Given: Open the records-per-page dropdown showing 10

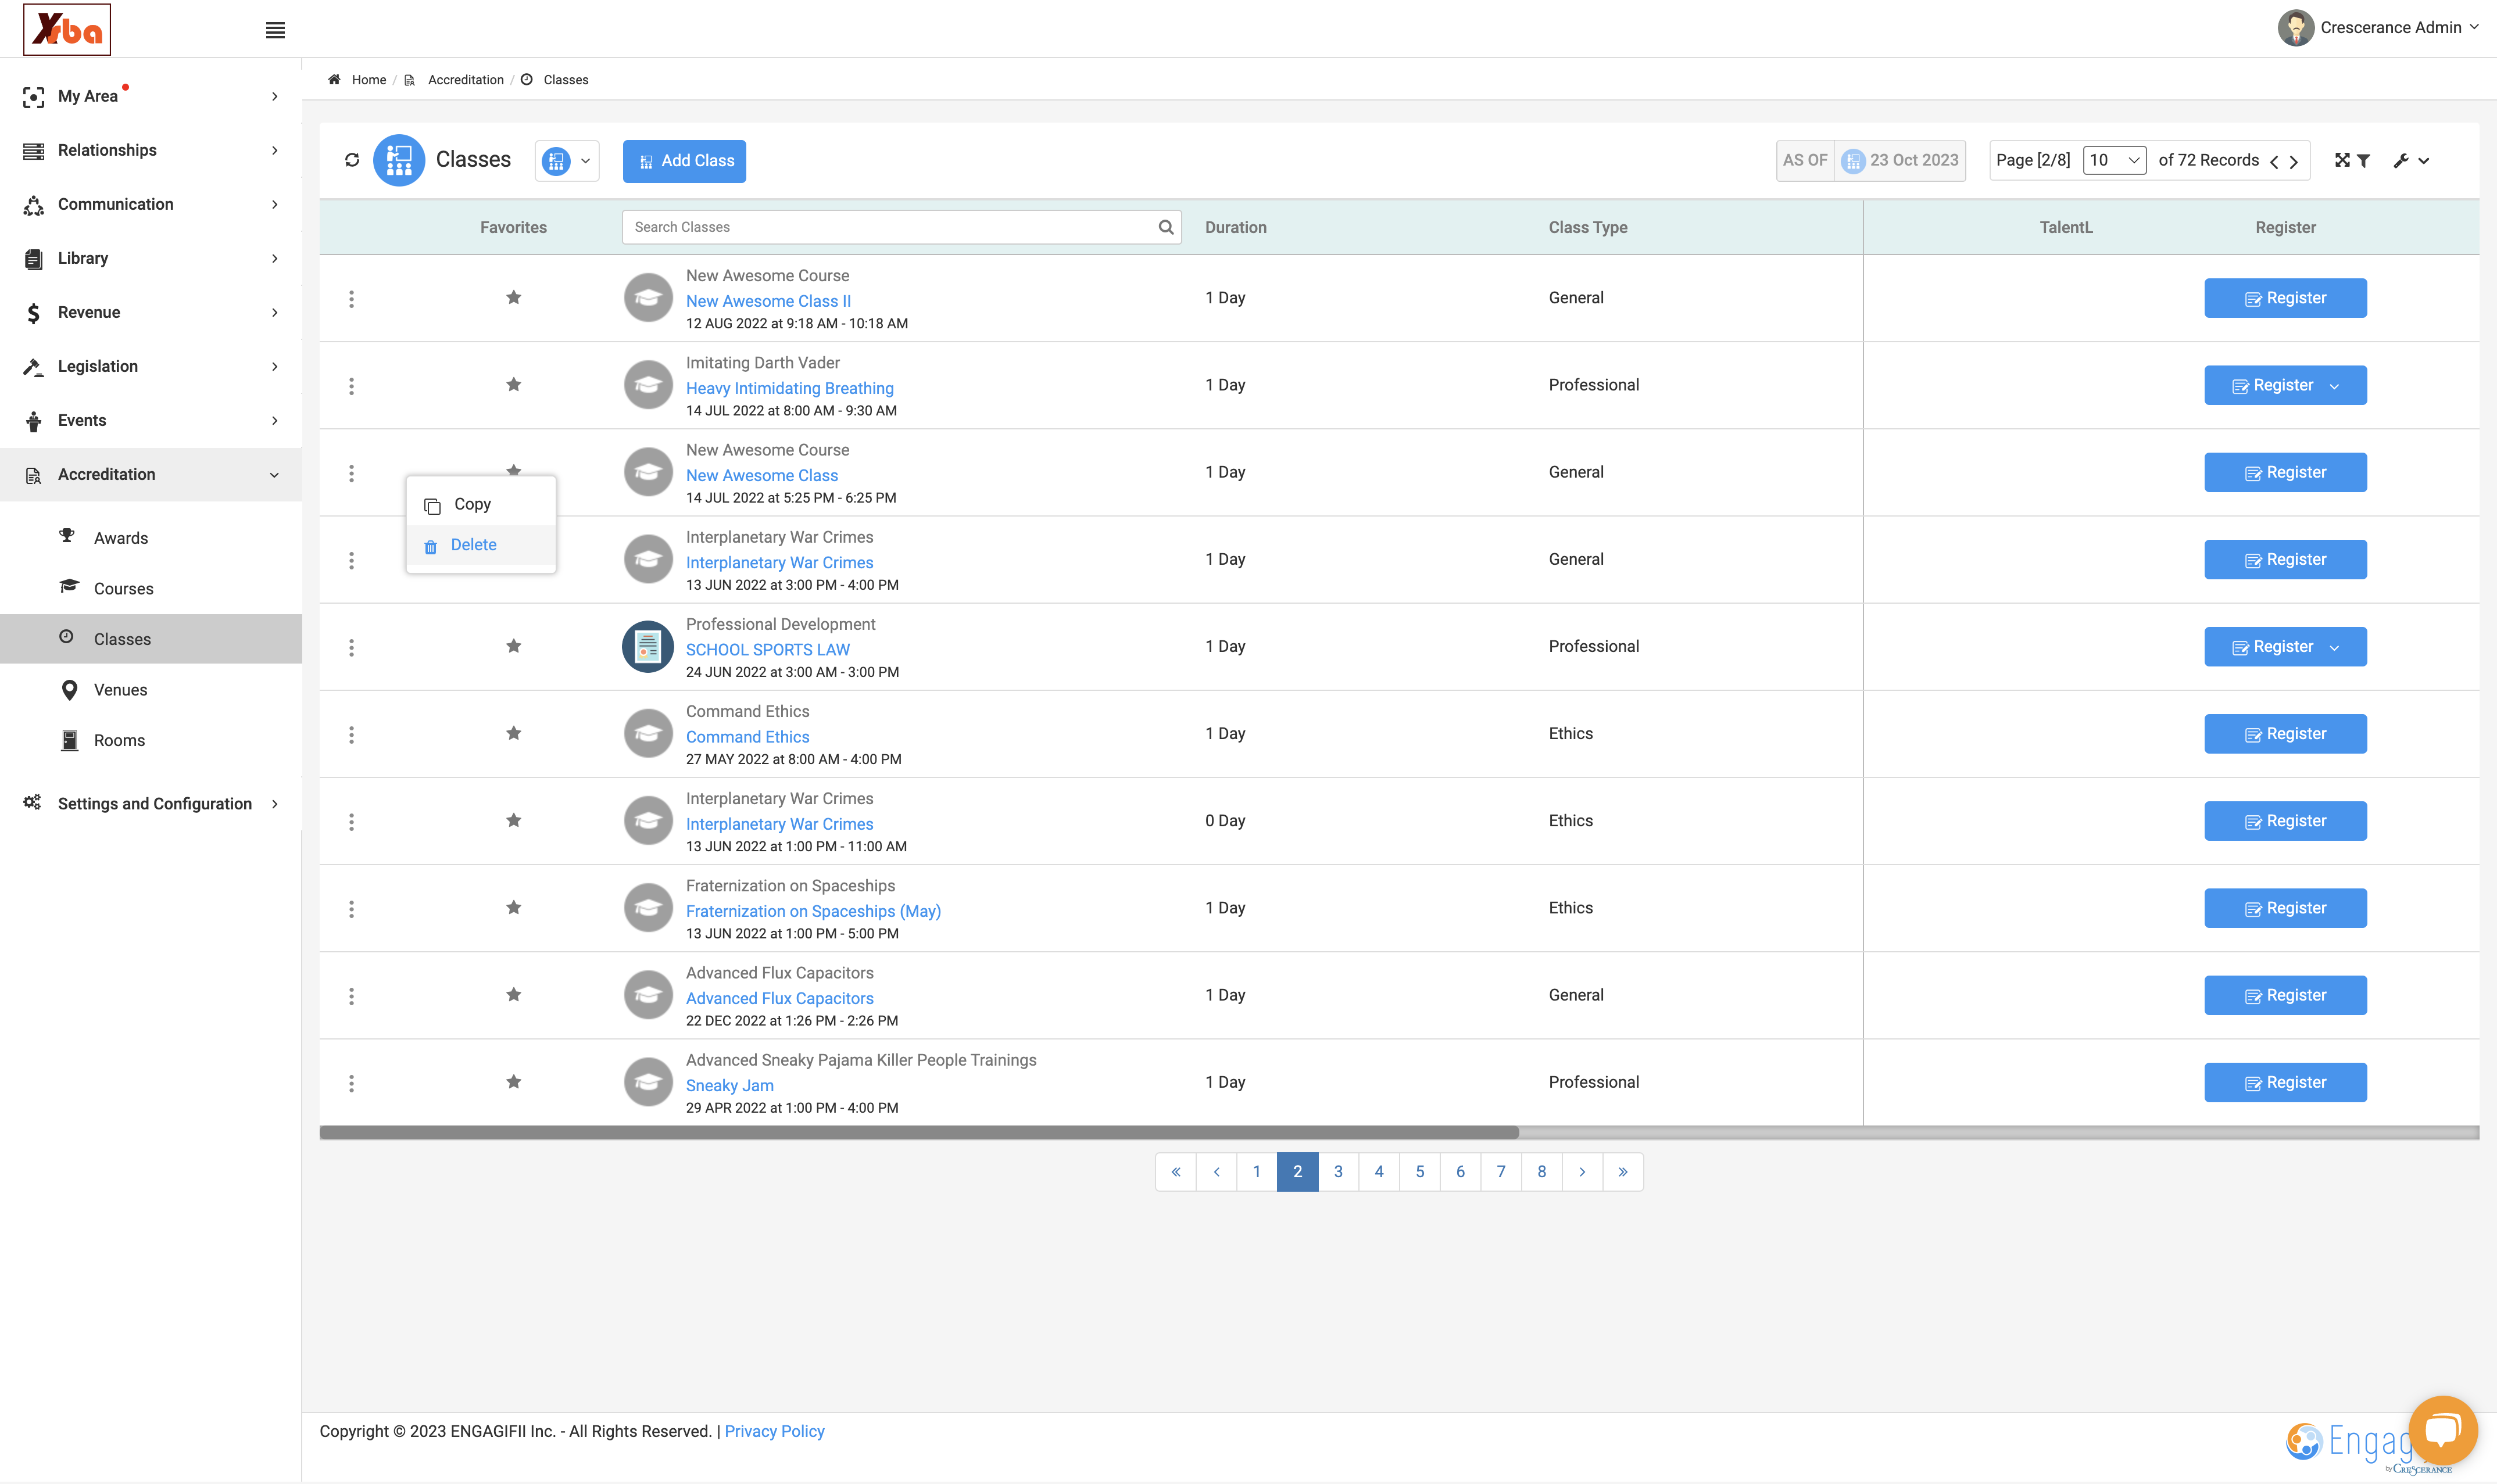Looking at the screenshot, I should point(2114,160).
